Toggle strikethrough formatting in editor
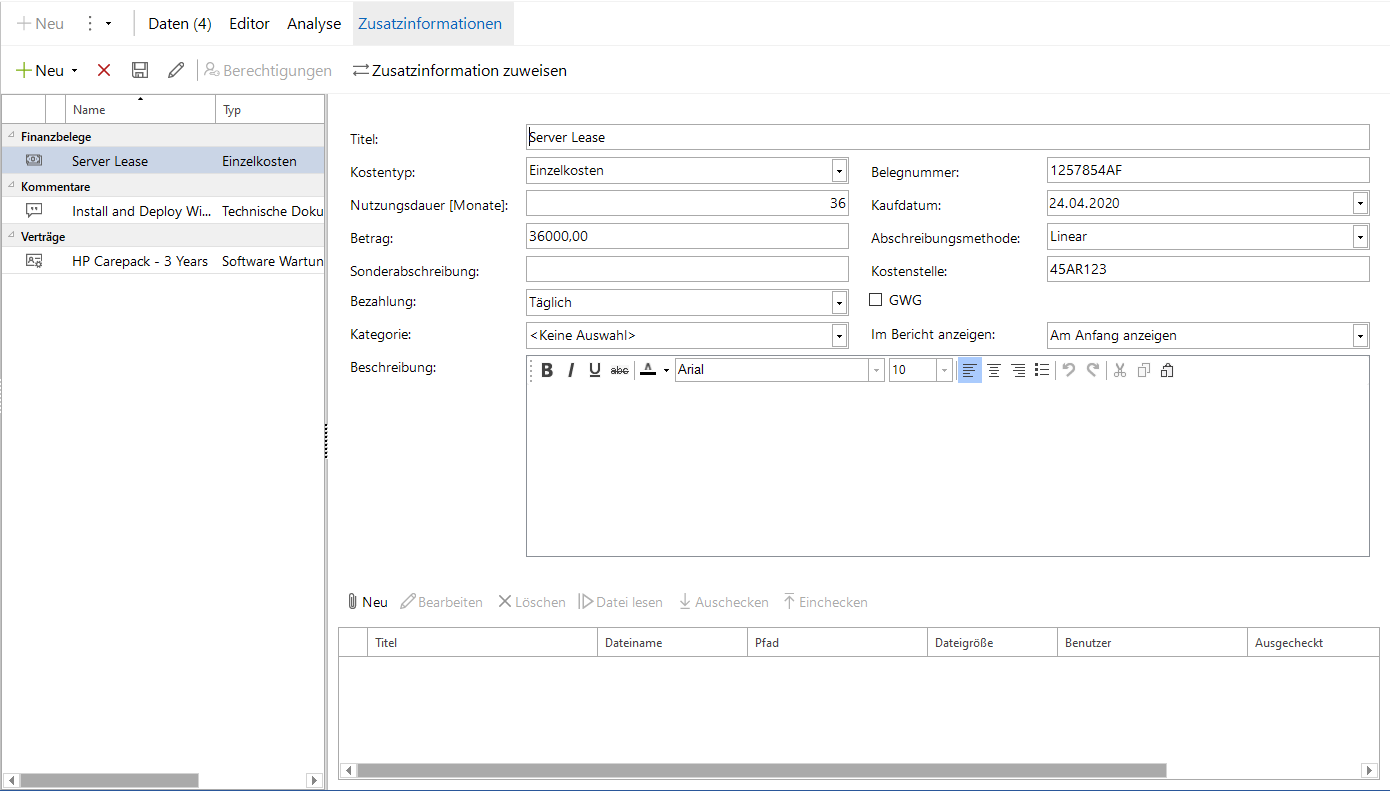 click(620, 370)
